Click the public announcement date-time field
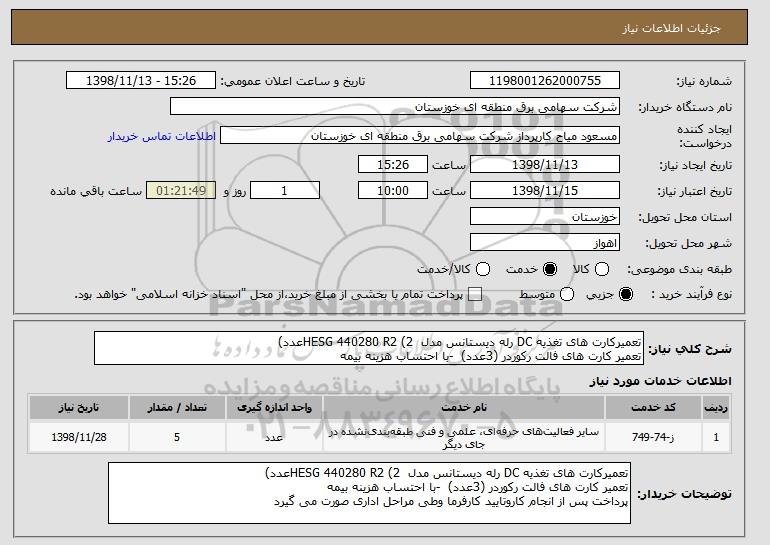The width and height of the screenshot is (770, 545). pos(146,79)
